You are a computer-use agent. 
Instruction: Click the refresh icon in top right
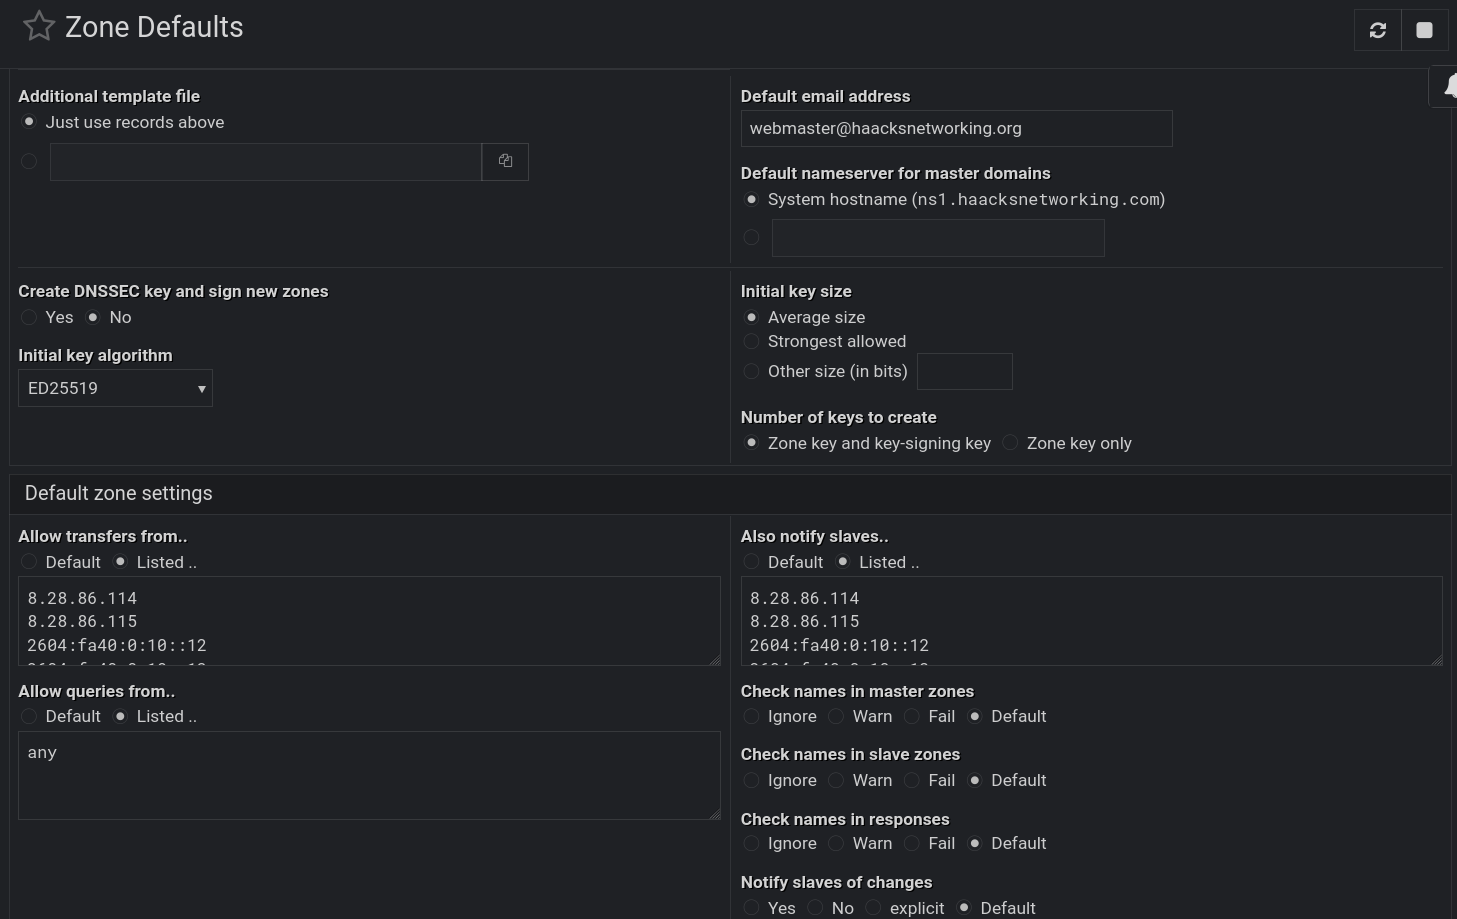(x=1377, y=30)
